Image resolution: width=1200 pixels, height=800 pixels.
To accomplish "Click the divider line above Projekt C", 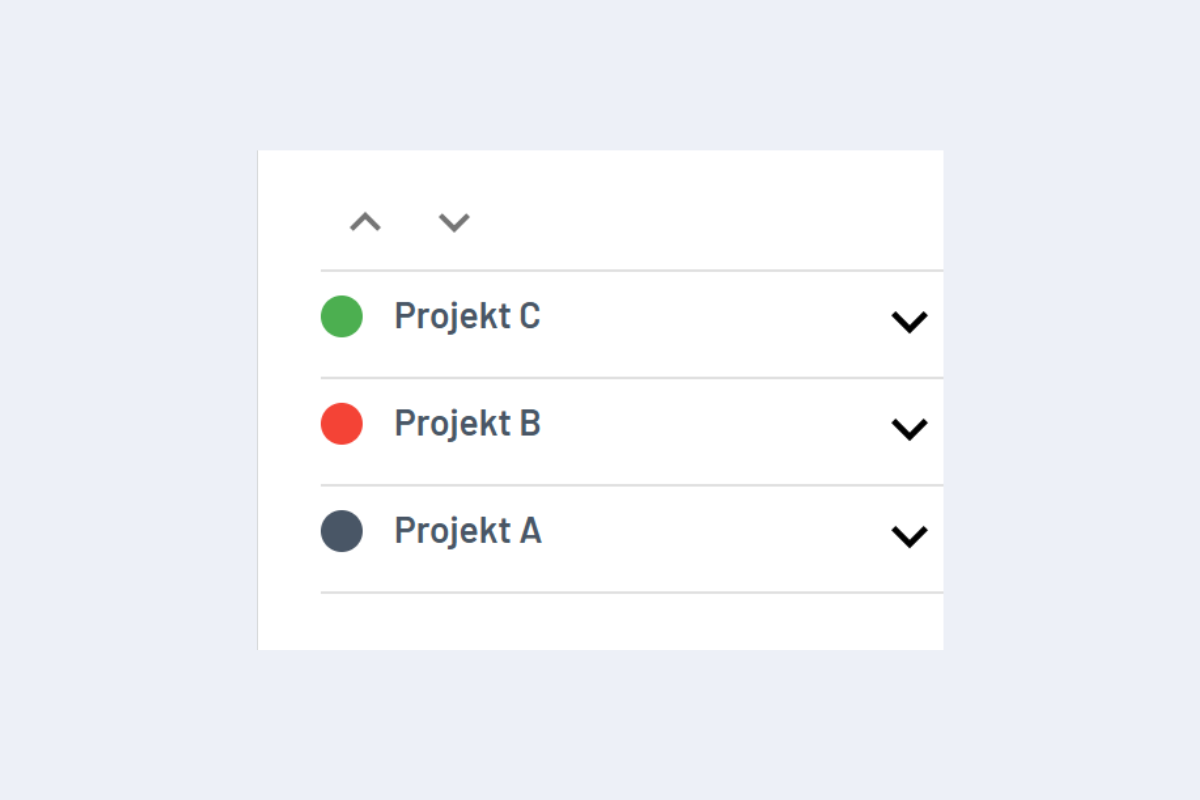I will [630, 270].
